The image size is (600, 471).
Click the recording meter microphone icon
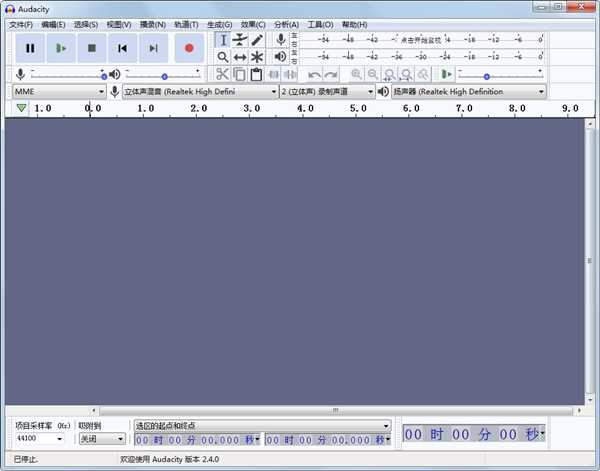(281, 39)
